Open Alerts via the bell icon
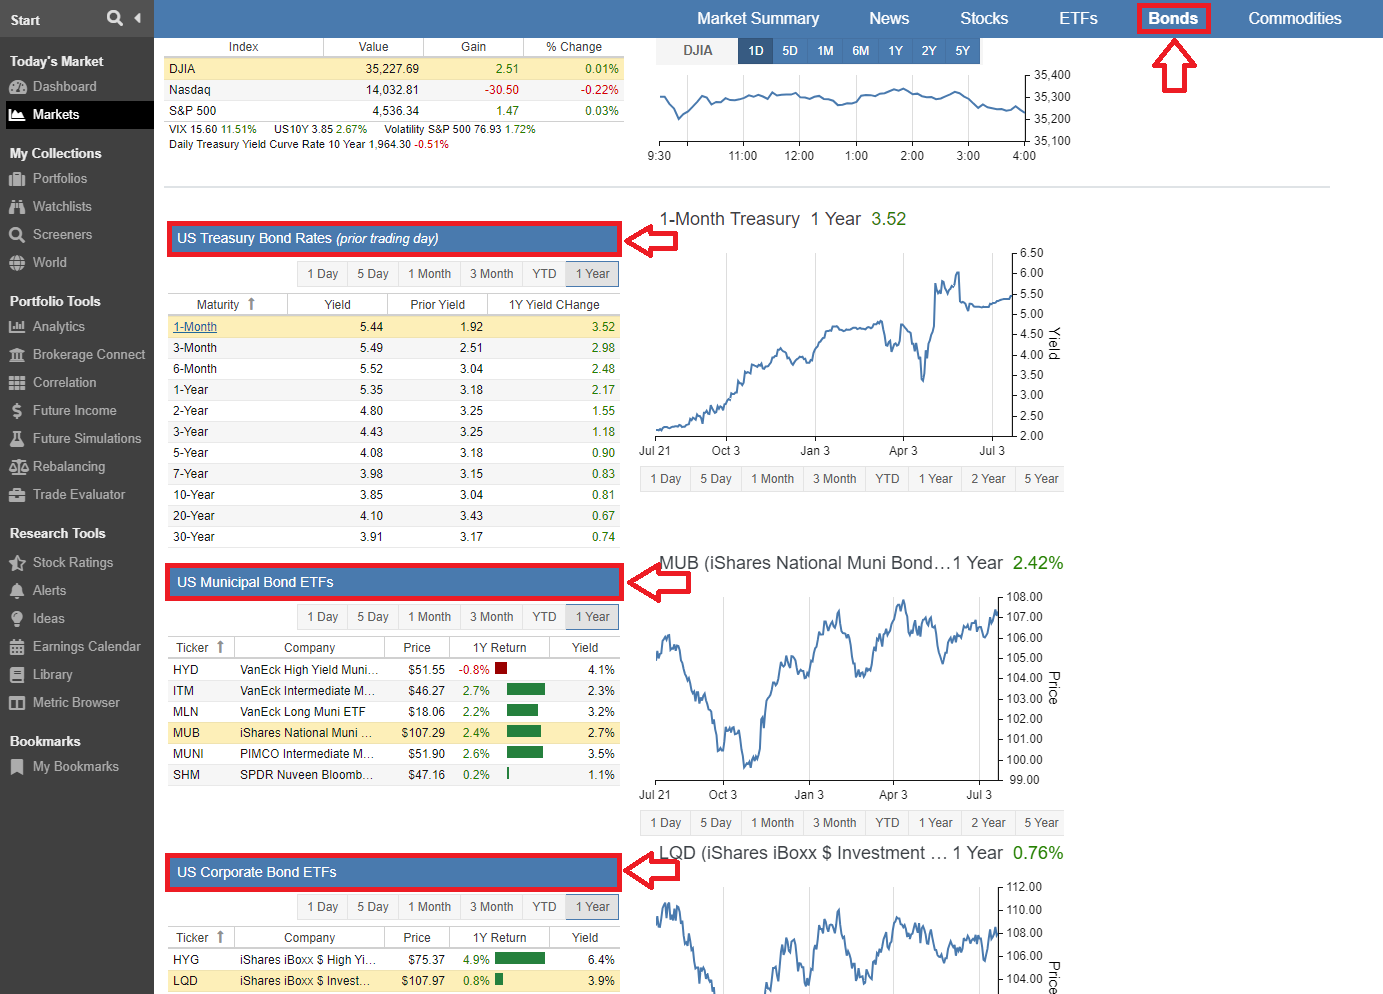This screenshot has height=994, width=1383. (x=17, y=591)
